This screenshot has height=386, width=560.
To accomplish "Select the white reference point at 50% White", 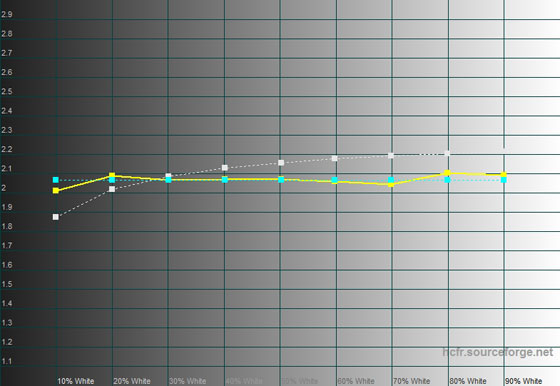I will tap(281, 163).
